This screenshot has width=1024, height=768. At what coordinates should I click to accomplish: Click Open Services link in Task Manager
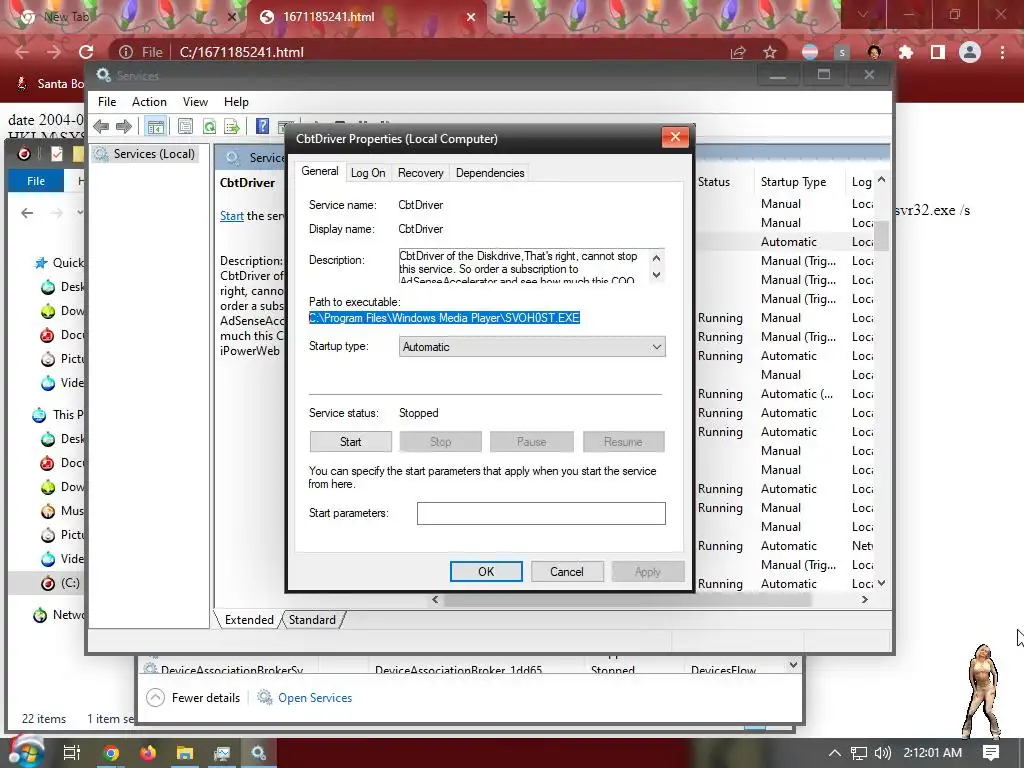pyautogui.click(x=315, y=697)
